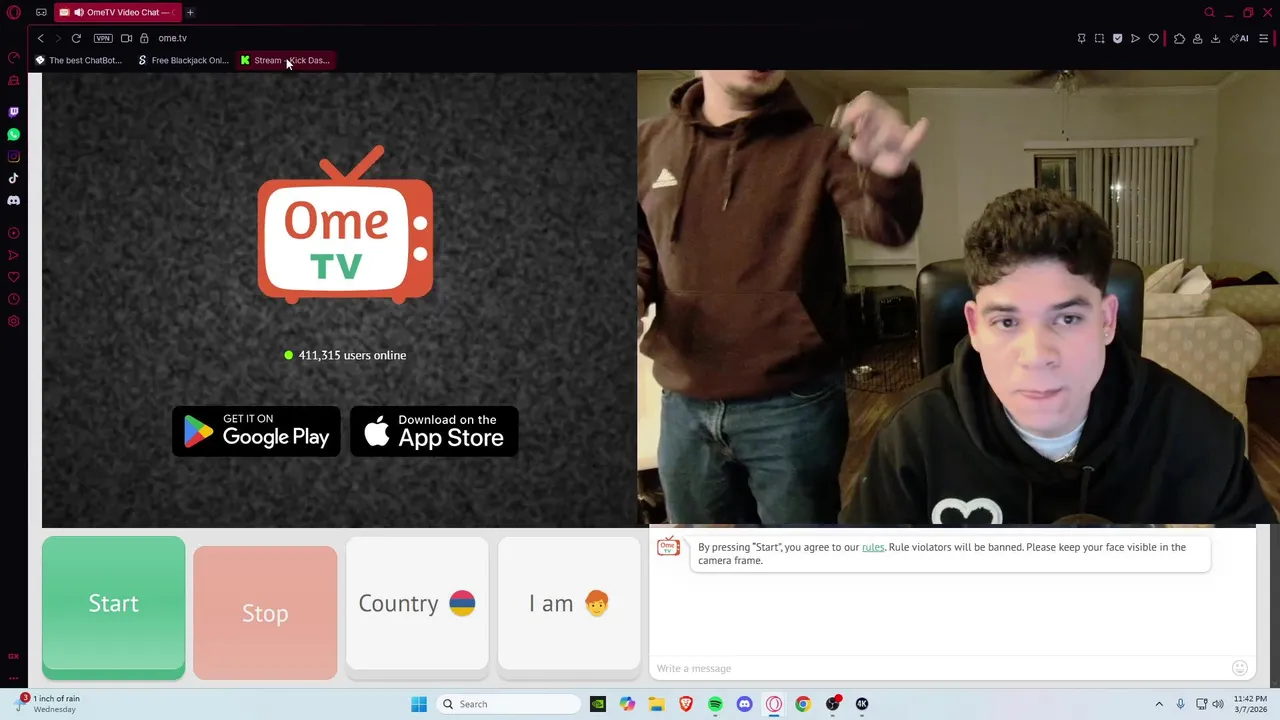Open the taskbar volume speaker icon

point(1218,704)
